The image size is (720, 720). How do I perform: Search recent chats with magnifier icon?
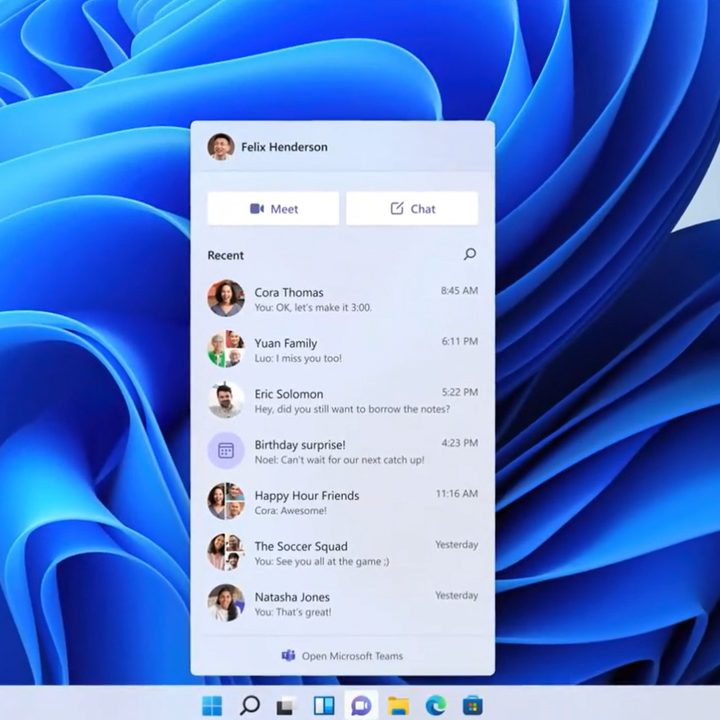pos(469,254)
